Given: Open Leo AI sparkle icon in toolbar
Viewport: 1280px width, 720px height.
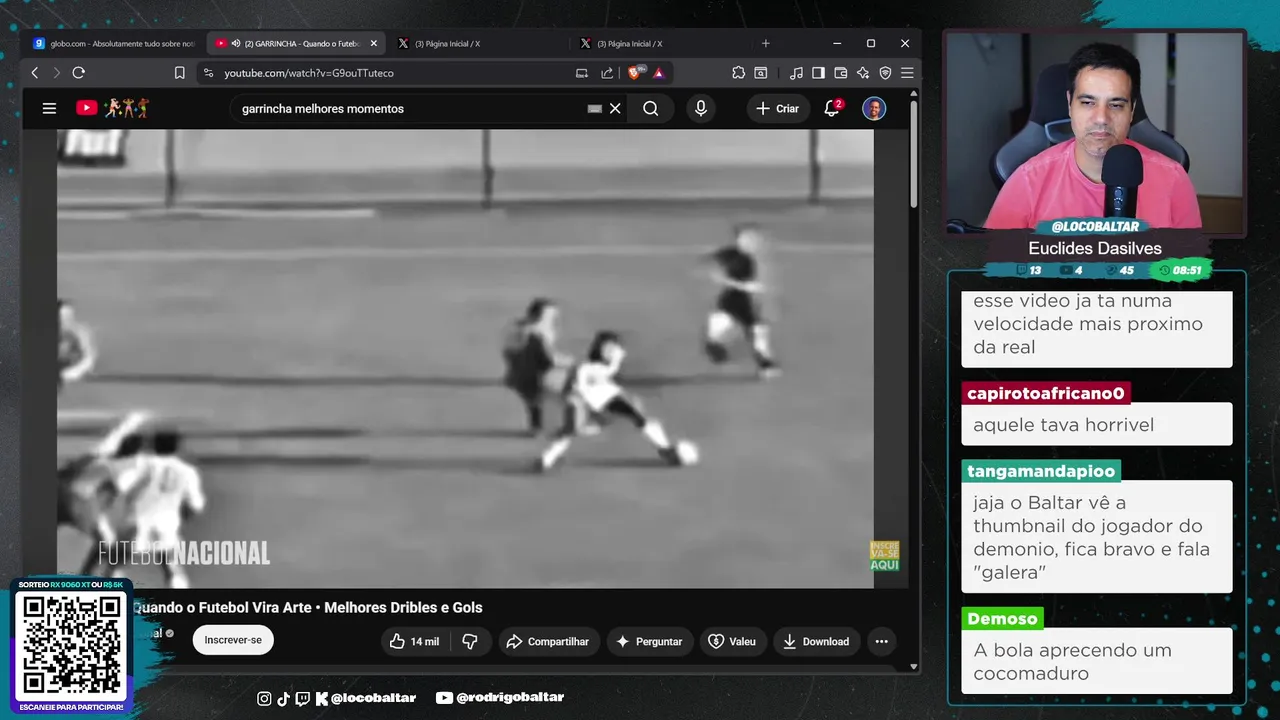Looking at the screenshot, I should (x=863, y=73).
